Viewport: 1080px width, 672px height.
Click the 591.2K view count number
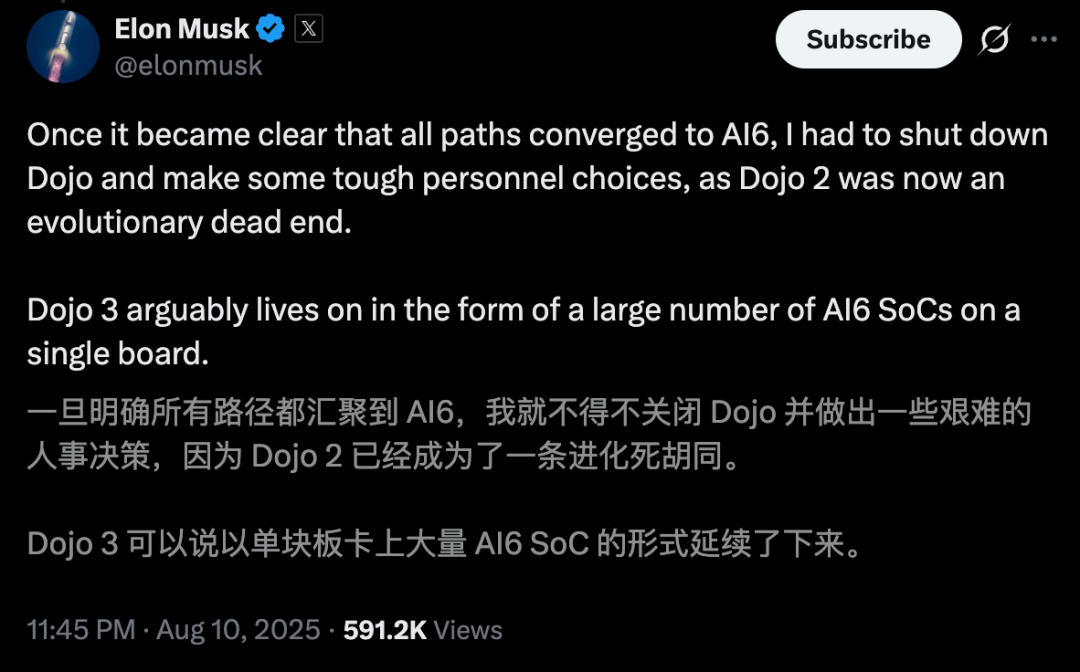click(384, 630)
